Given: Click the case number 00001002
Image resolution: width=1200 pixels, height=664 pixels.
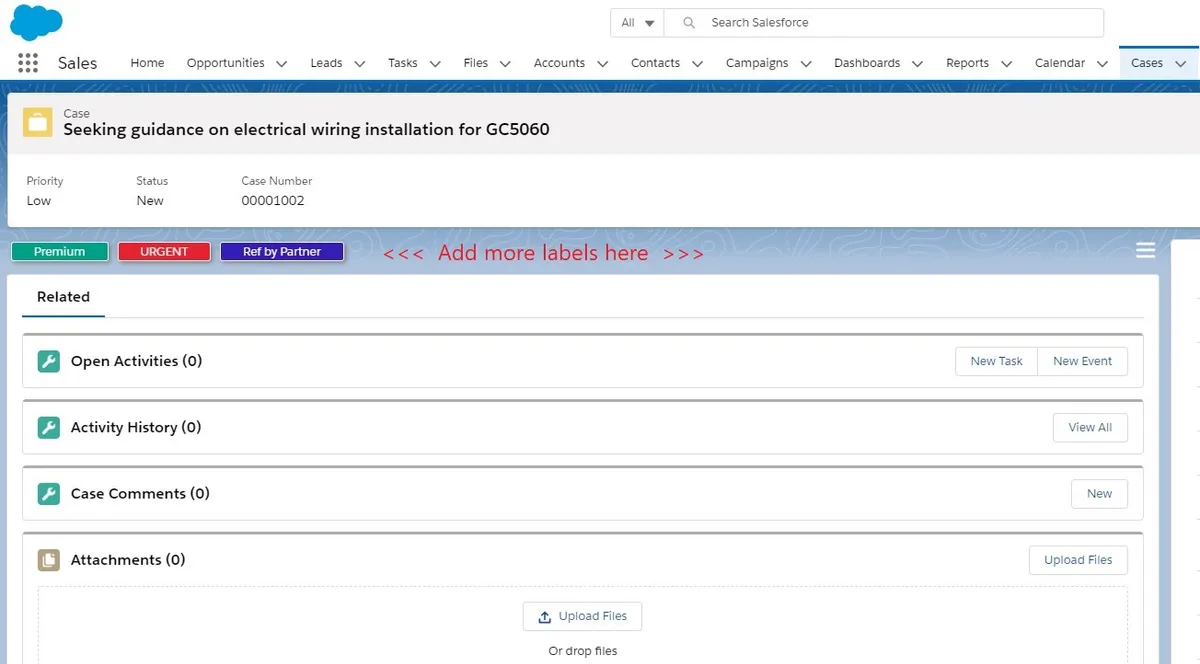Looking at the screenshot, I should click(273, 200).
